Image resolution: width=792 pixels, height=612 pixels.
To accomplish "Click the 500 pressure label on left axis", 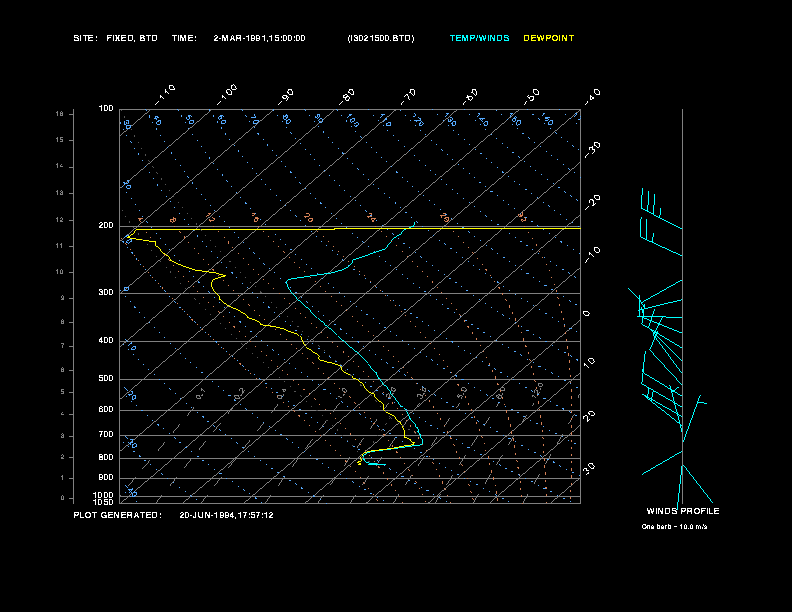I will point(106,379).
